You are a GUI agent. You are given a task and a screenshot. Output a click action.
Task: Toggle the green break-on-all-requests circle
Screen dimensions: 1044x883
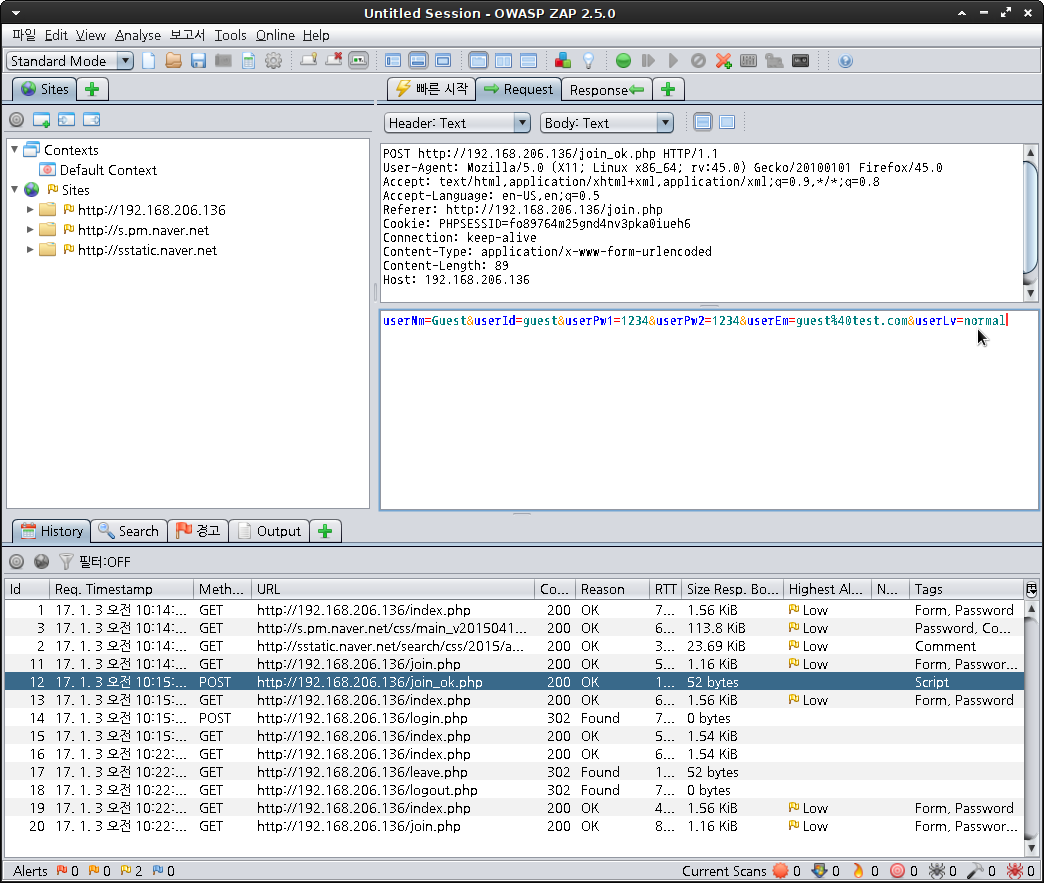pos(623,61)
